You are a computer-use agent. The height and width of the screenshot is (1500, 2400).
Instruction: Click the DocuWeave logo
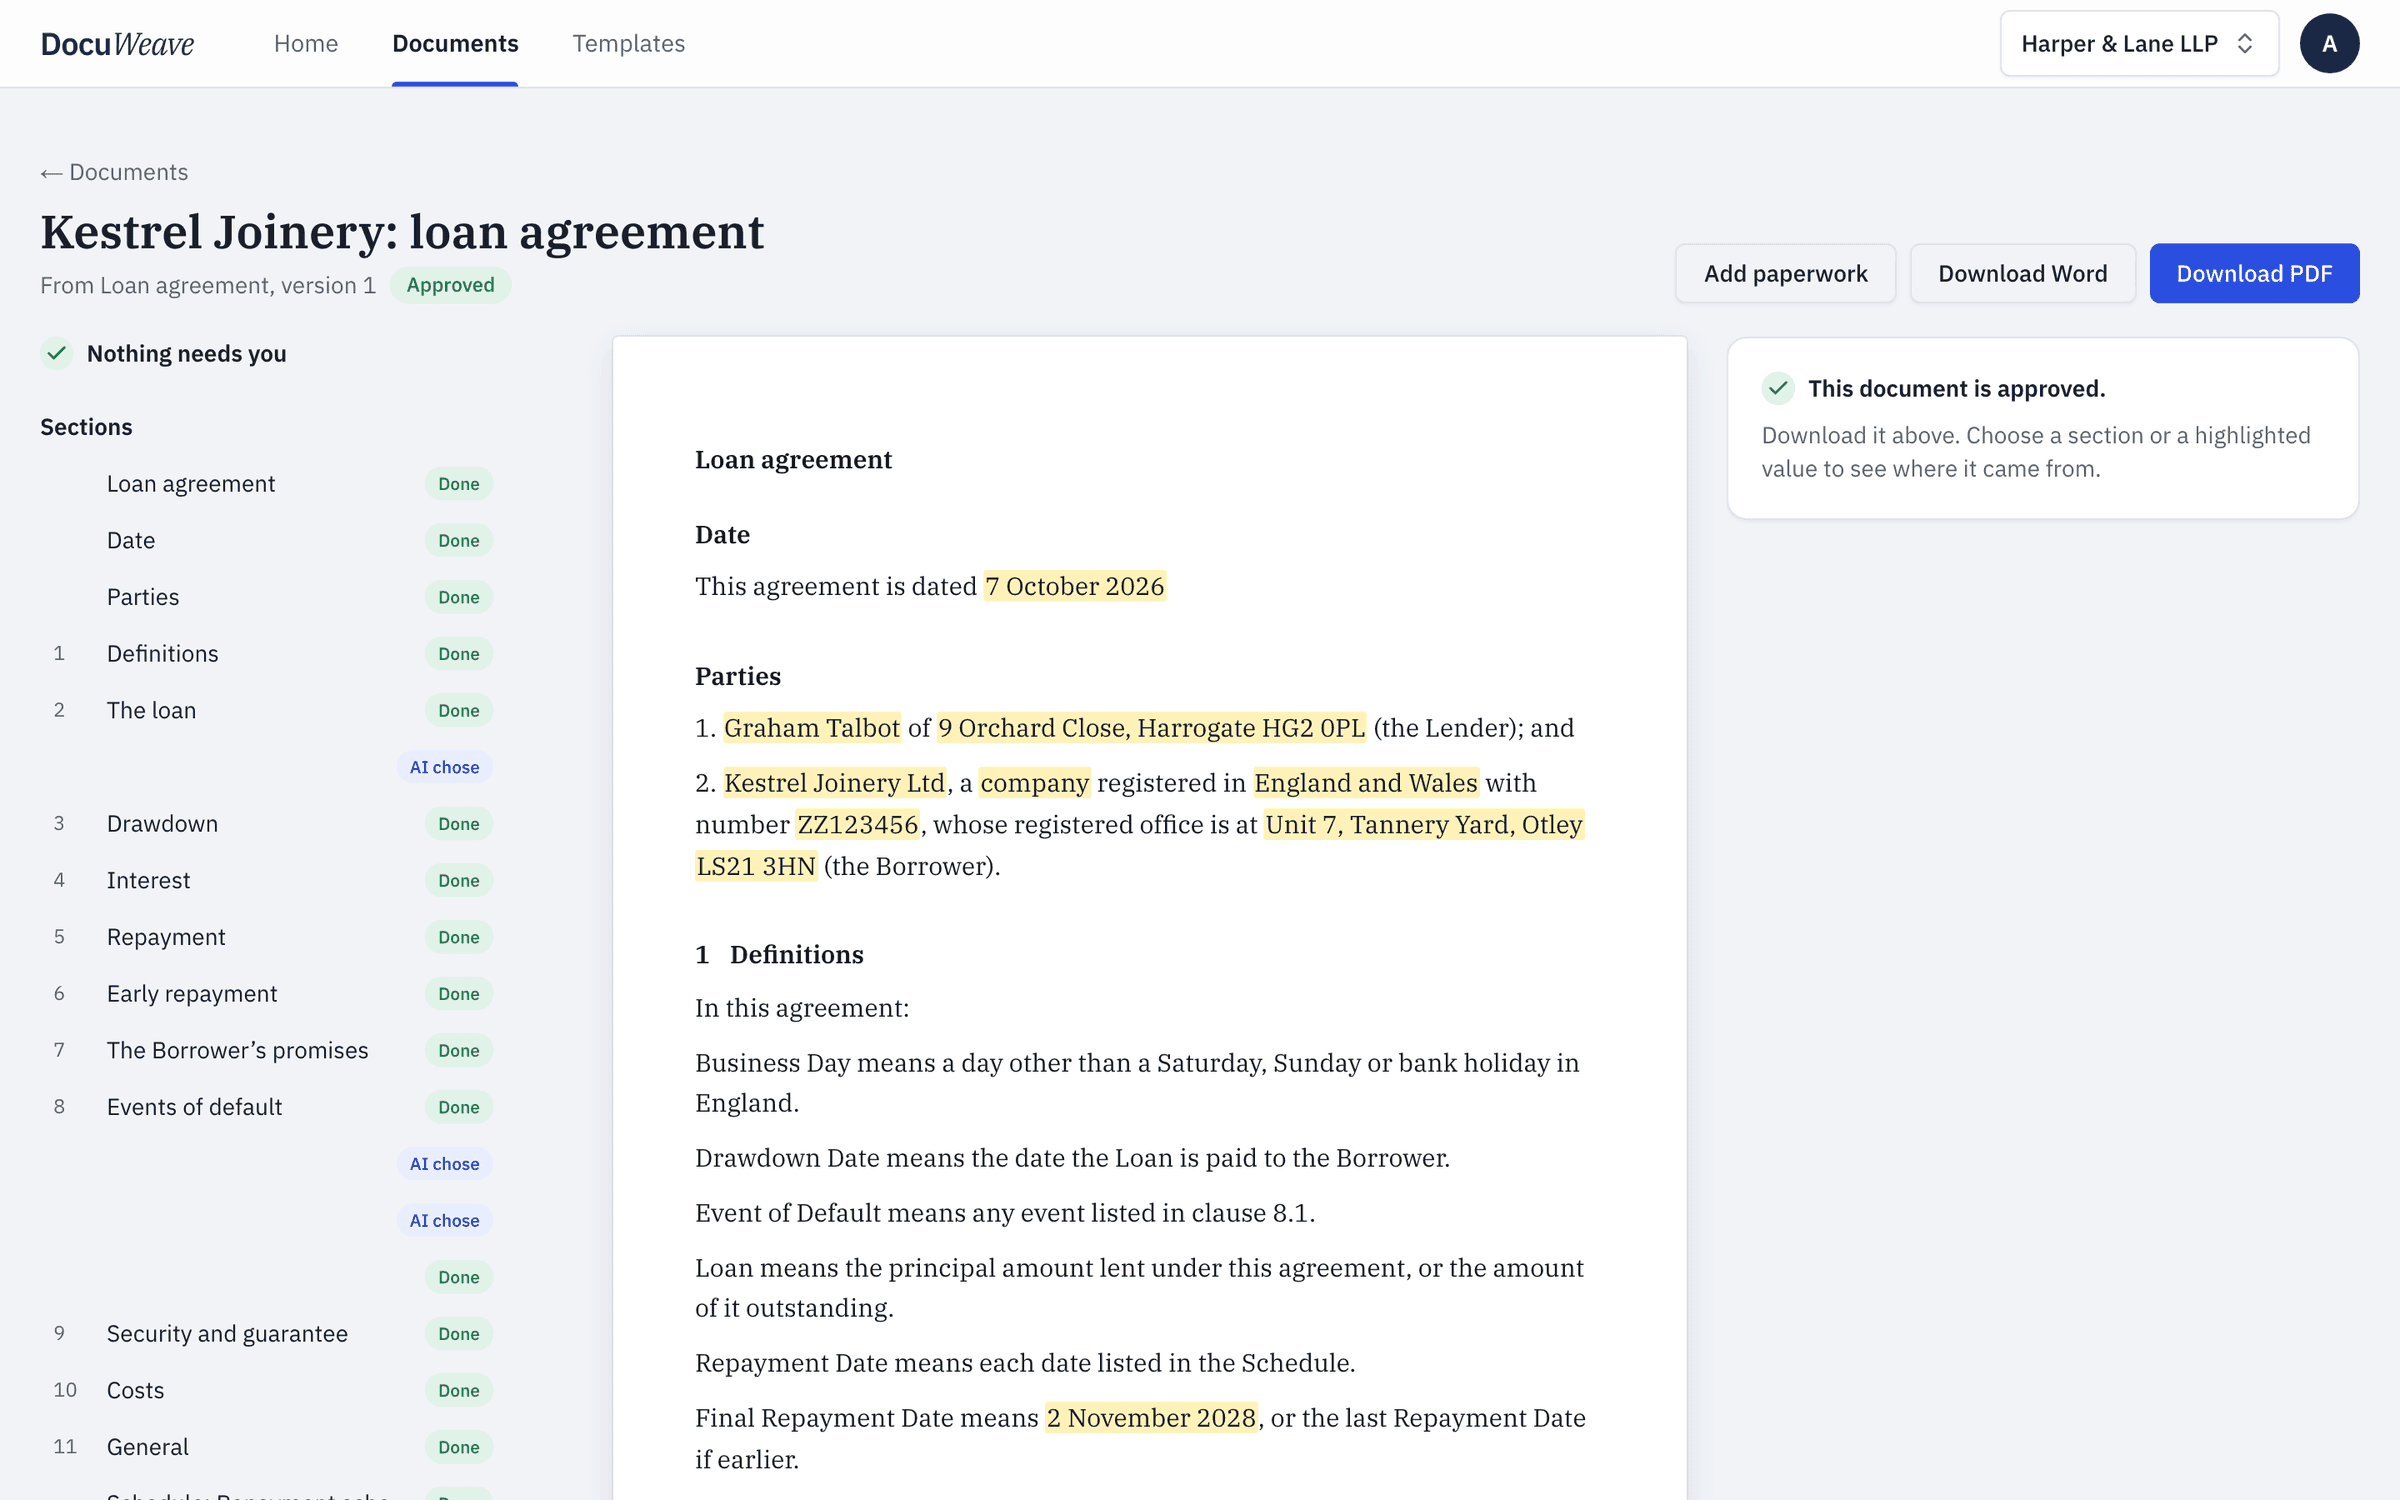(x=117, y=44)
